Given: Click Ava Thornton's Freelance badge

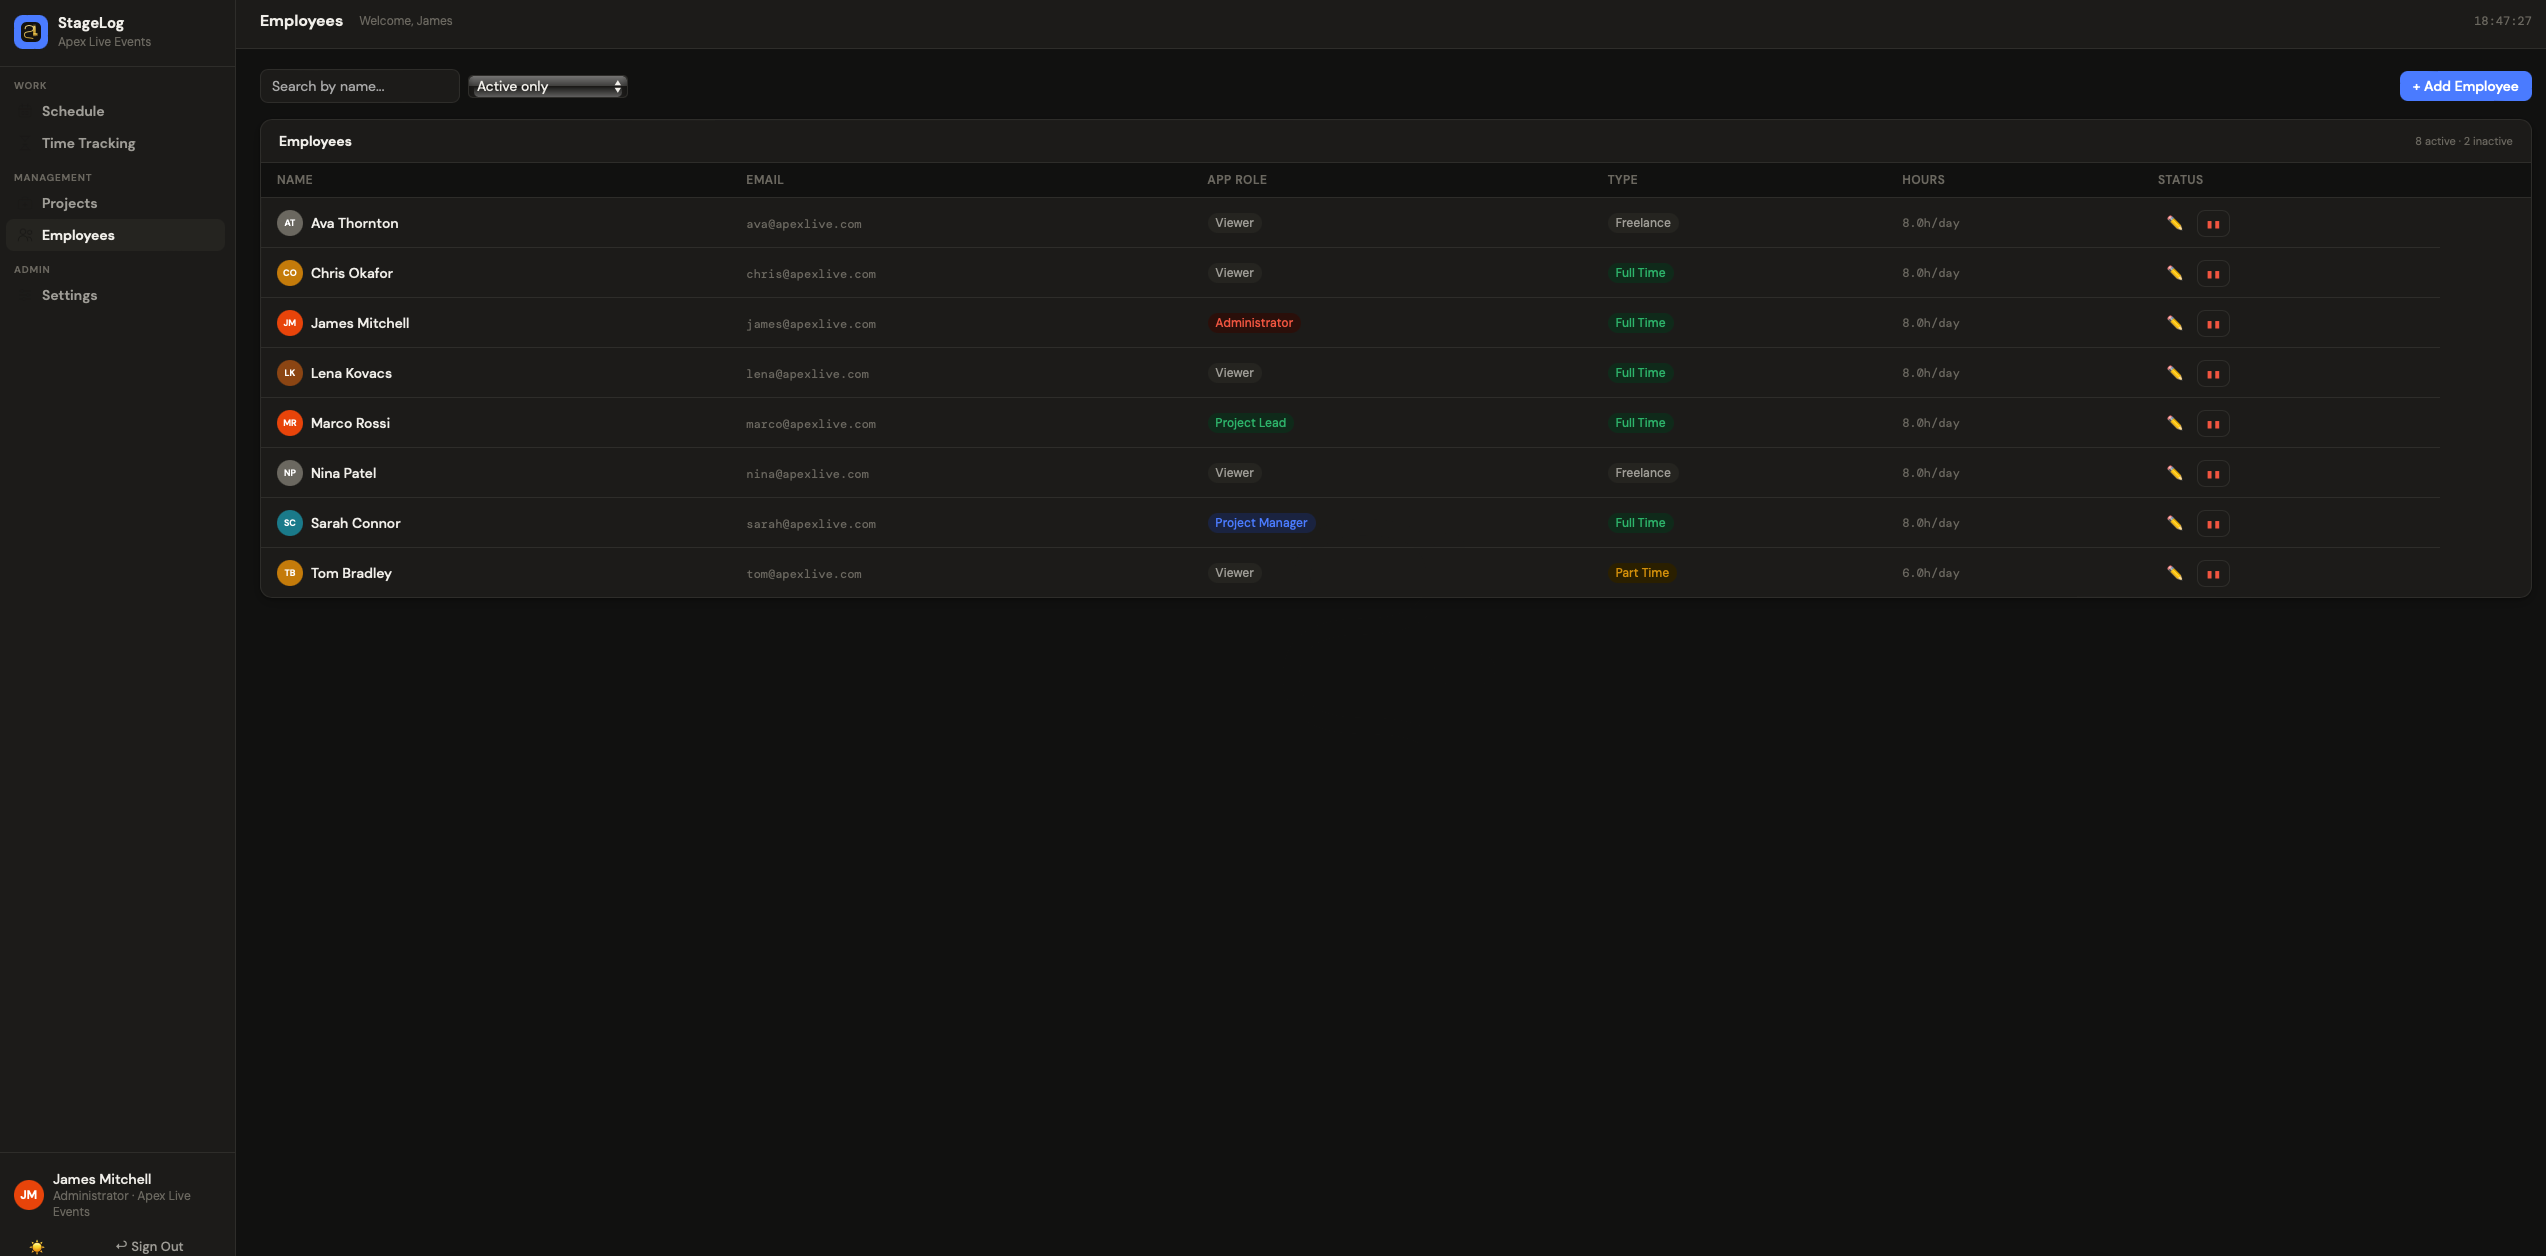Looking at the screenshot, I should [x=1642, y=223].
